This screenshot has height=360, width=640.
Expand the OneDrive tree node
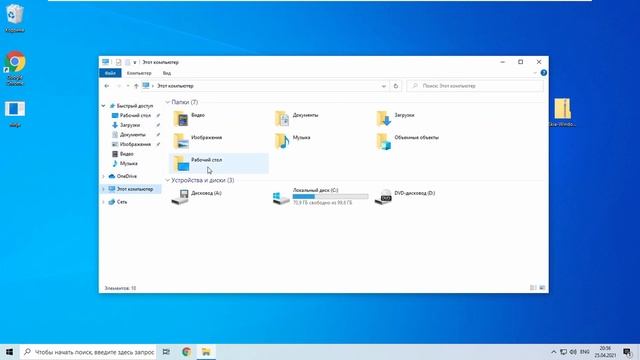(104, 176)
